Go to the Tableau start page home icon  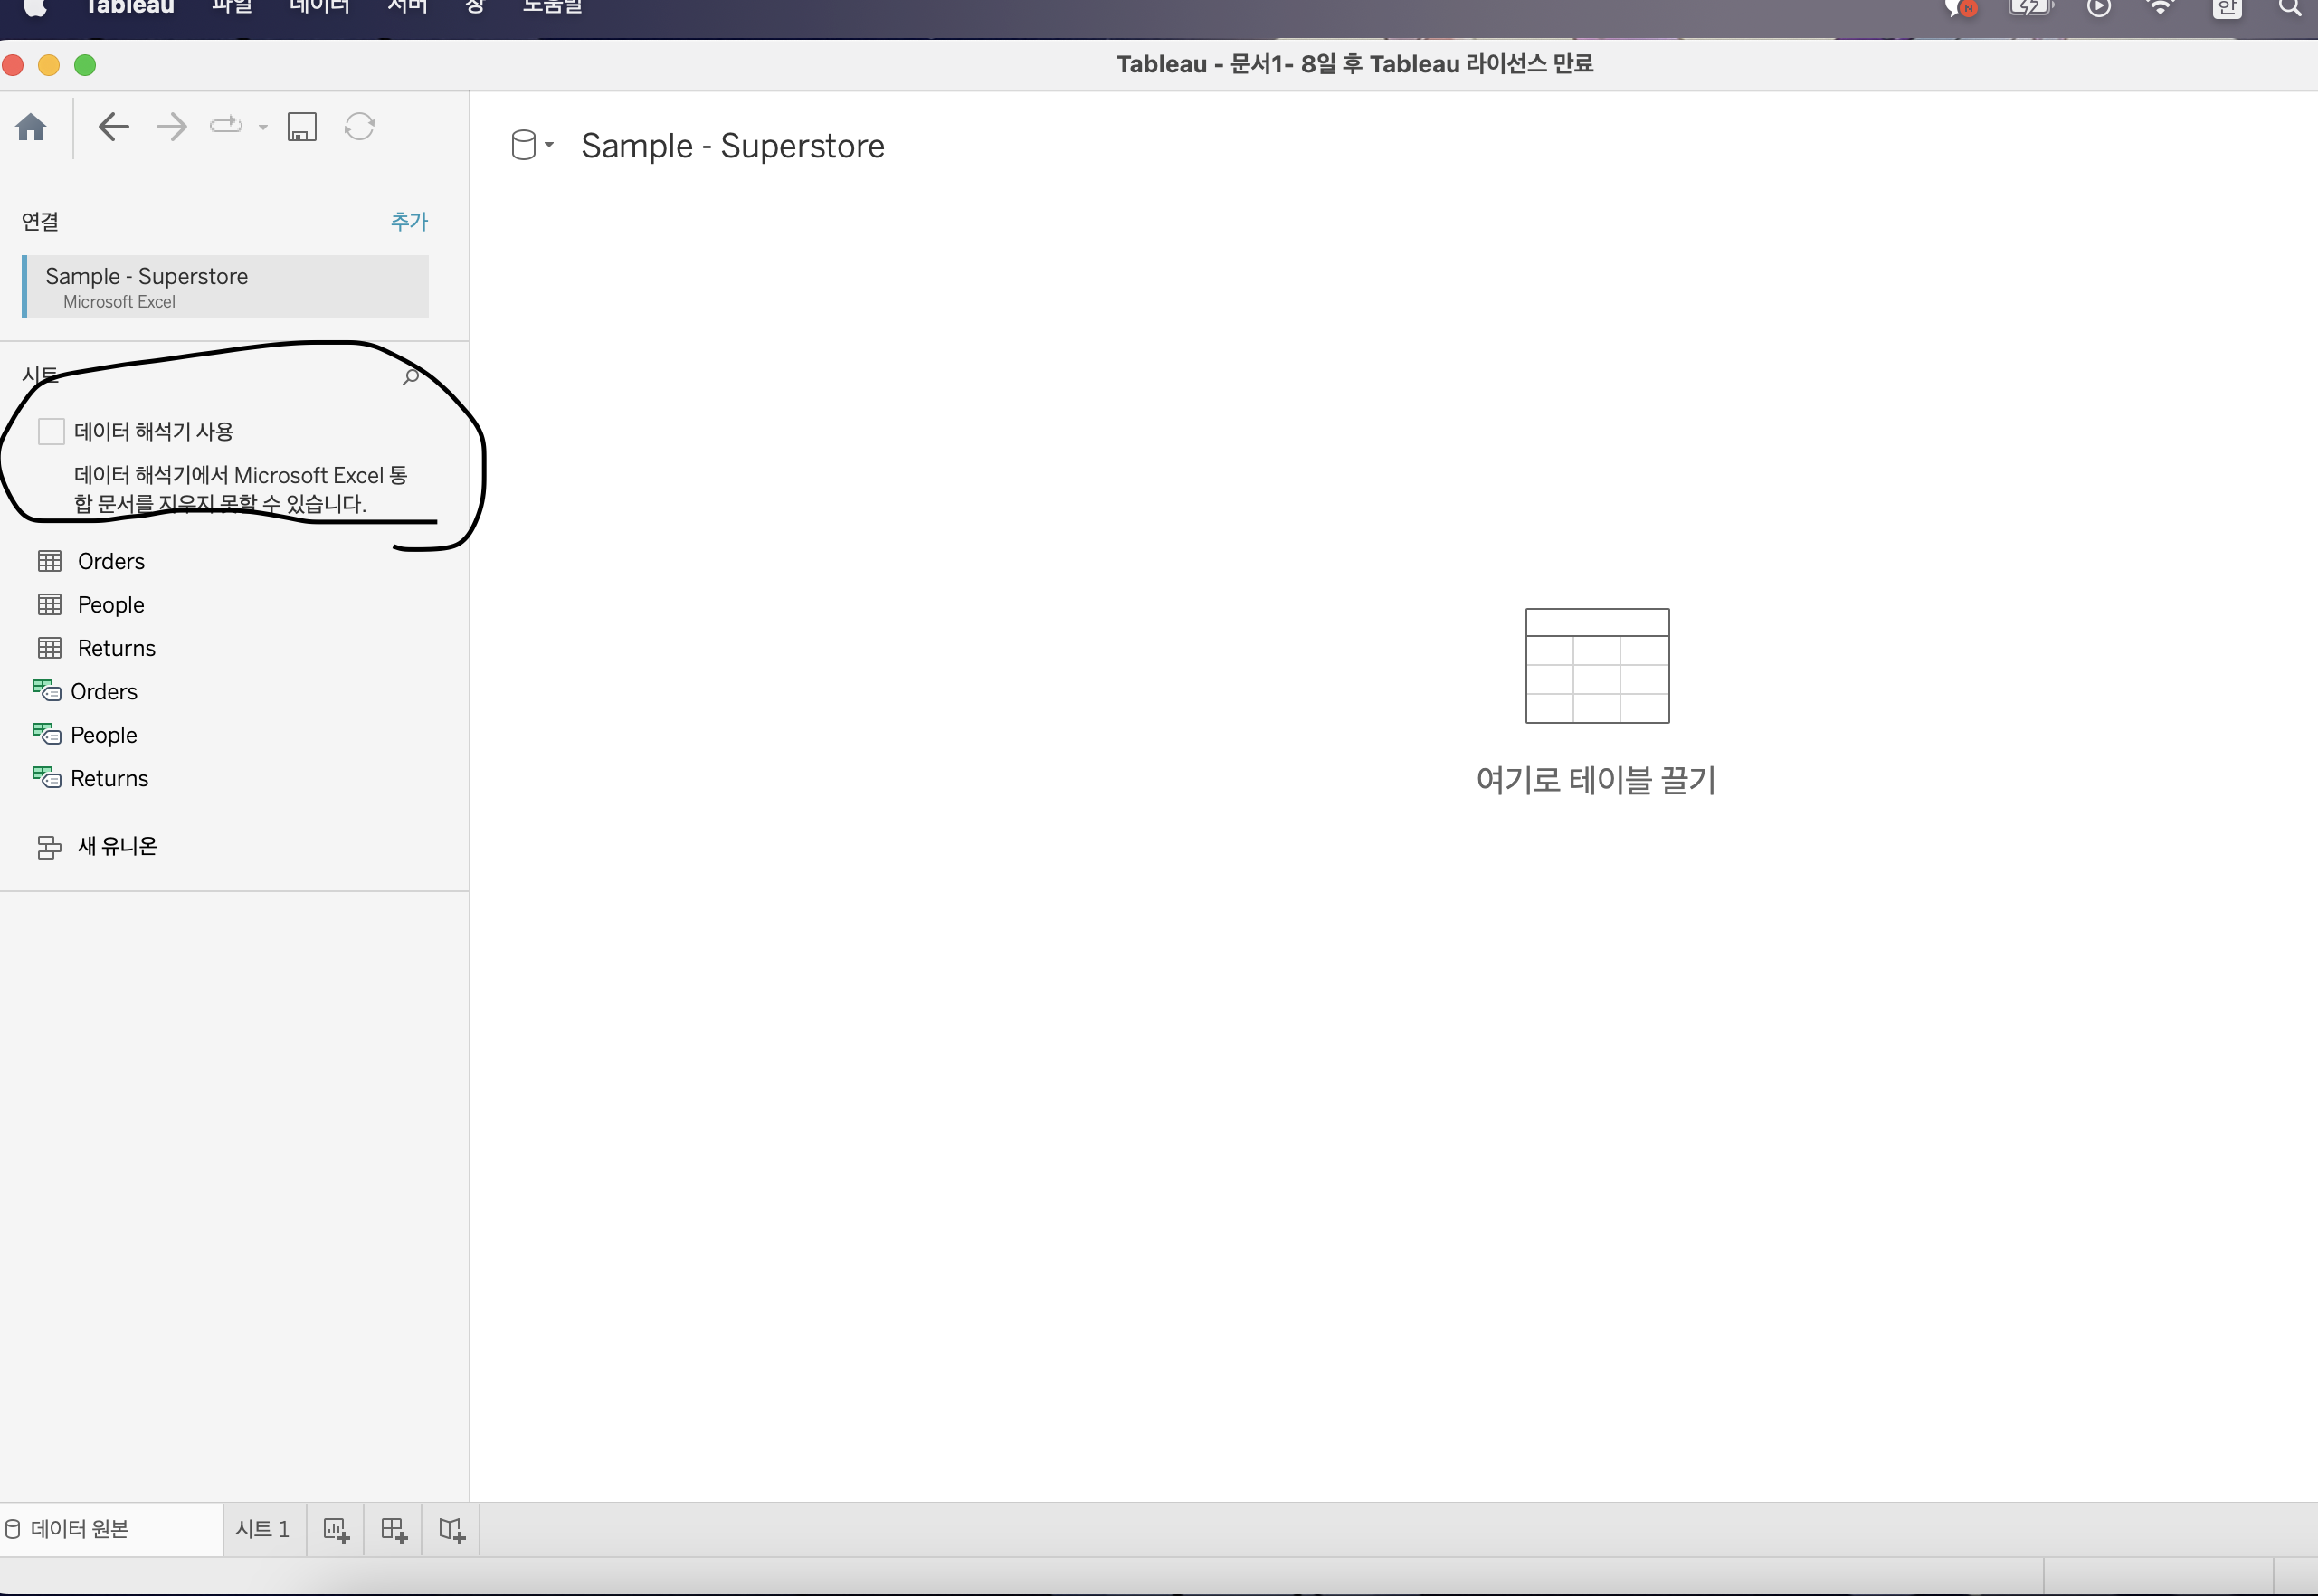pyautogui.click(x=31, y=127)
